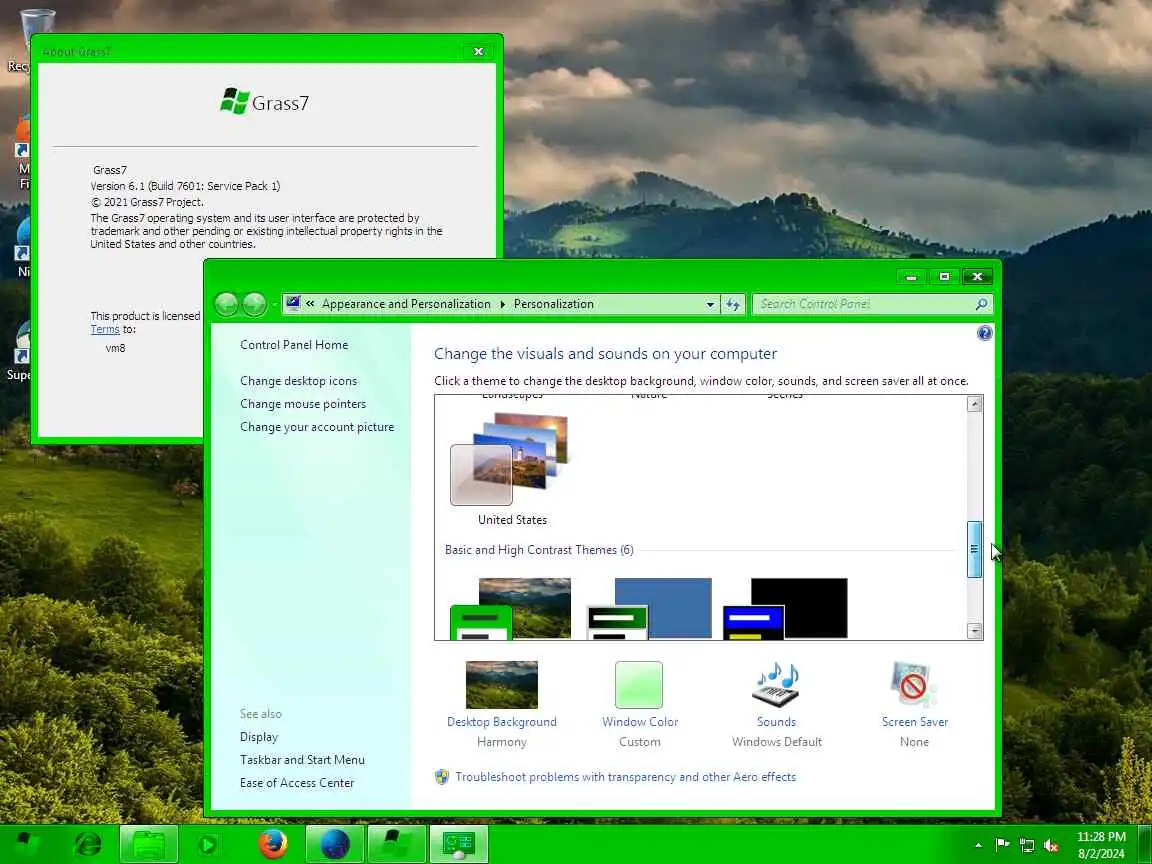This screenshot has width=1152, height=864.
Task: Open the Sounds link
Action: click(x=777, y=722)
